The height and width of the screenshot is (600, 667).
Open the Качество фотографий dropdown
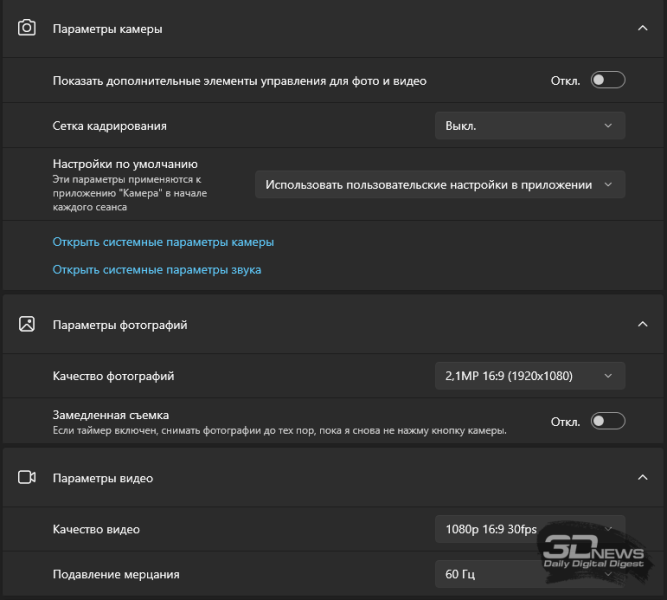[530, 376]
